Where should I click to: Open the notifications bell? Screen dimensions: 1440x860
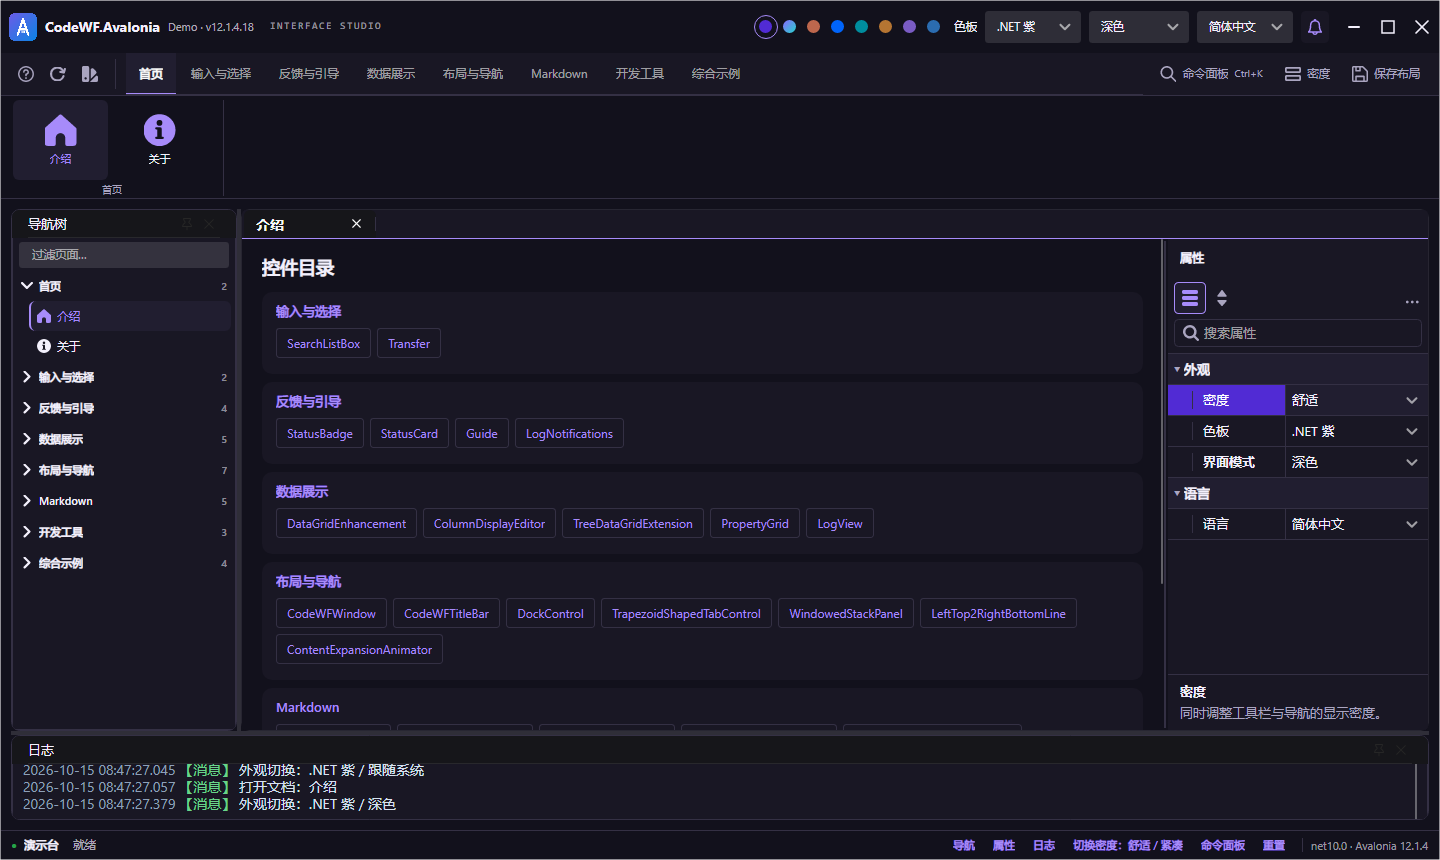tap(1315, 27)
